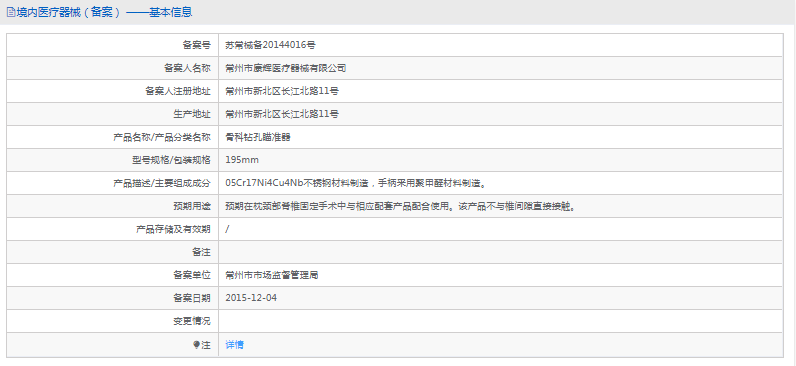
Task: Select the filing number 苏常械备20144016号
Action: click(270, 45)
